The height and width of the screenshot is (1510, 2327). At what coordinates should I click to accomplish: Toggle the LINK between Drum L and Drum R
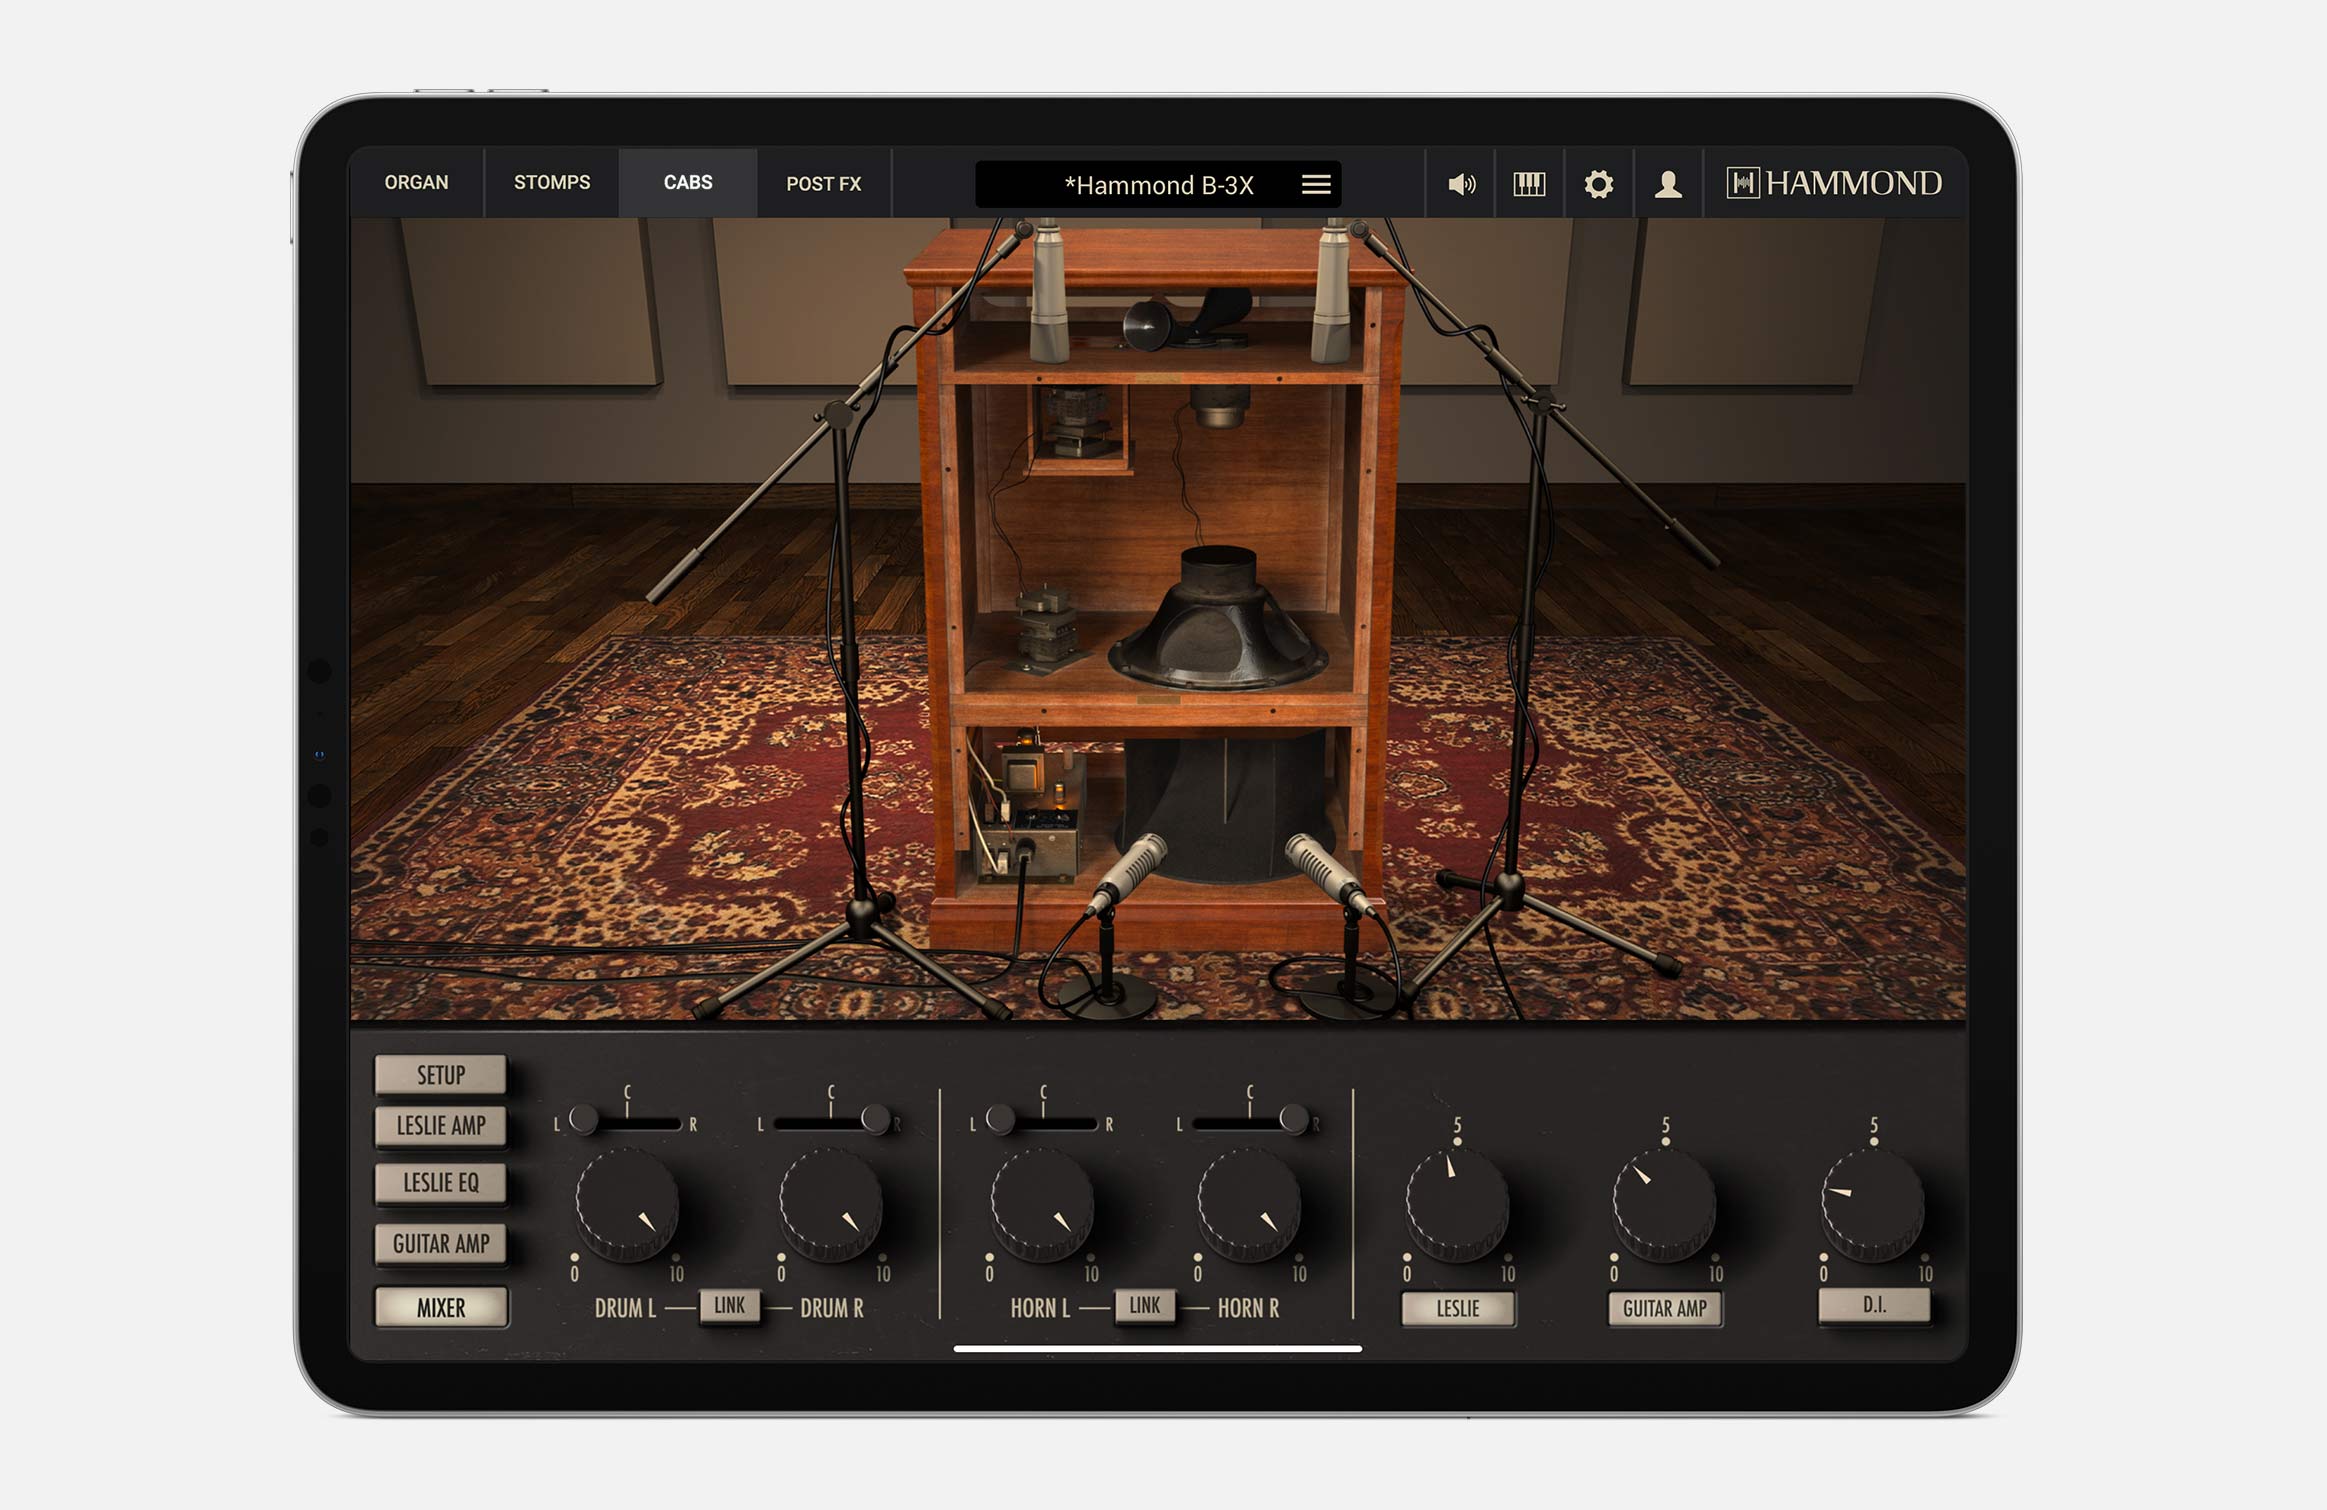(729, 1305)
